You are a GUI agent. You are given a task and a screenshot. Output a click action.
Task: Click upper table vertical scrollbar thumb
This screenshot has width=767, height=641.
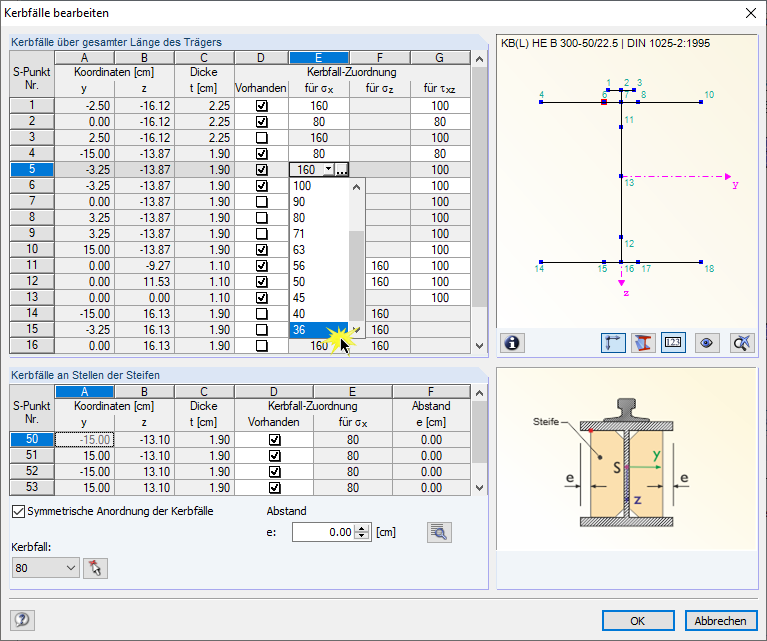click(479, 186)
